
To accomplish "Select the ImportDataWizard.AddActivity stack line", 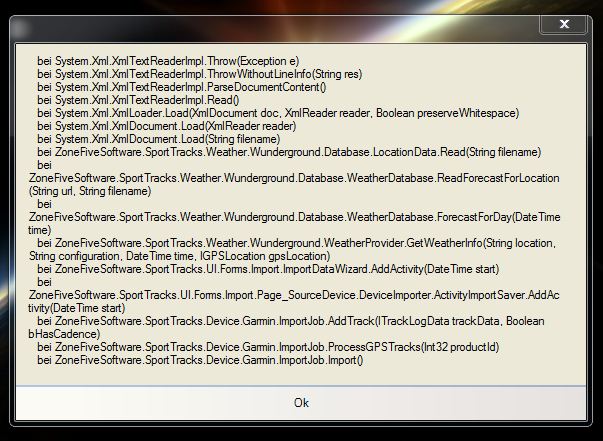I will click(268, 269).
